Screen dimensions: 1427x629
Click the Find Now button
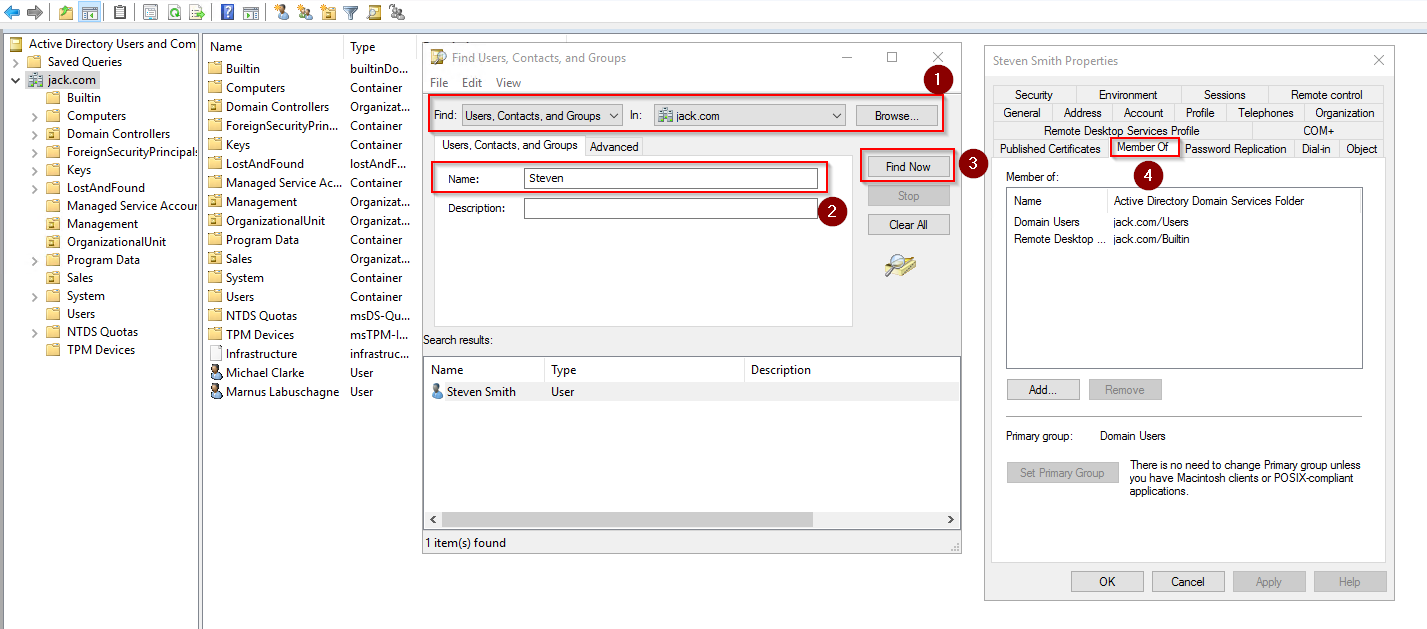pyautogui.click(x=906, y=166)
